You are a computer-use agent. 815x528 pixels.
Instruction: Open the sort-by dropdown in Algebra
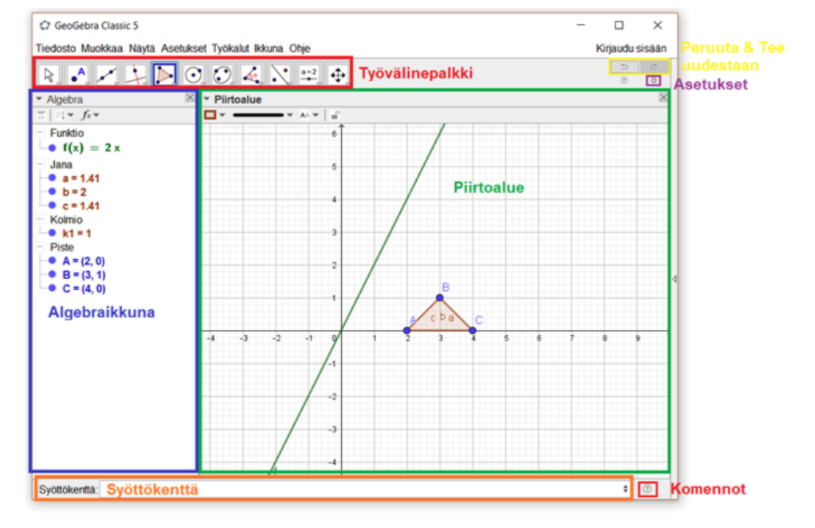coord(64,115)
